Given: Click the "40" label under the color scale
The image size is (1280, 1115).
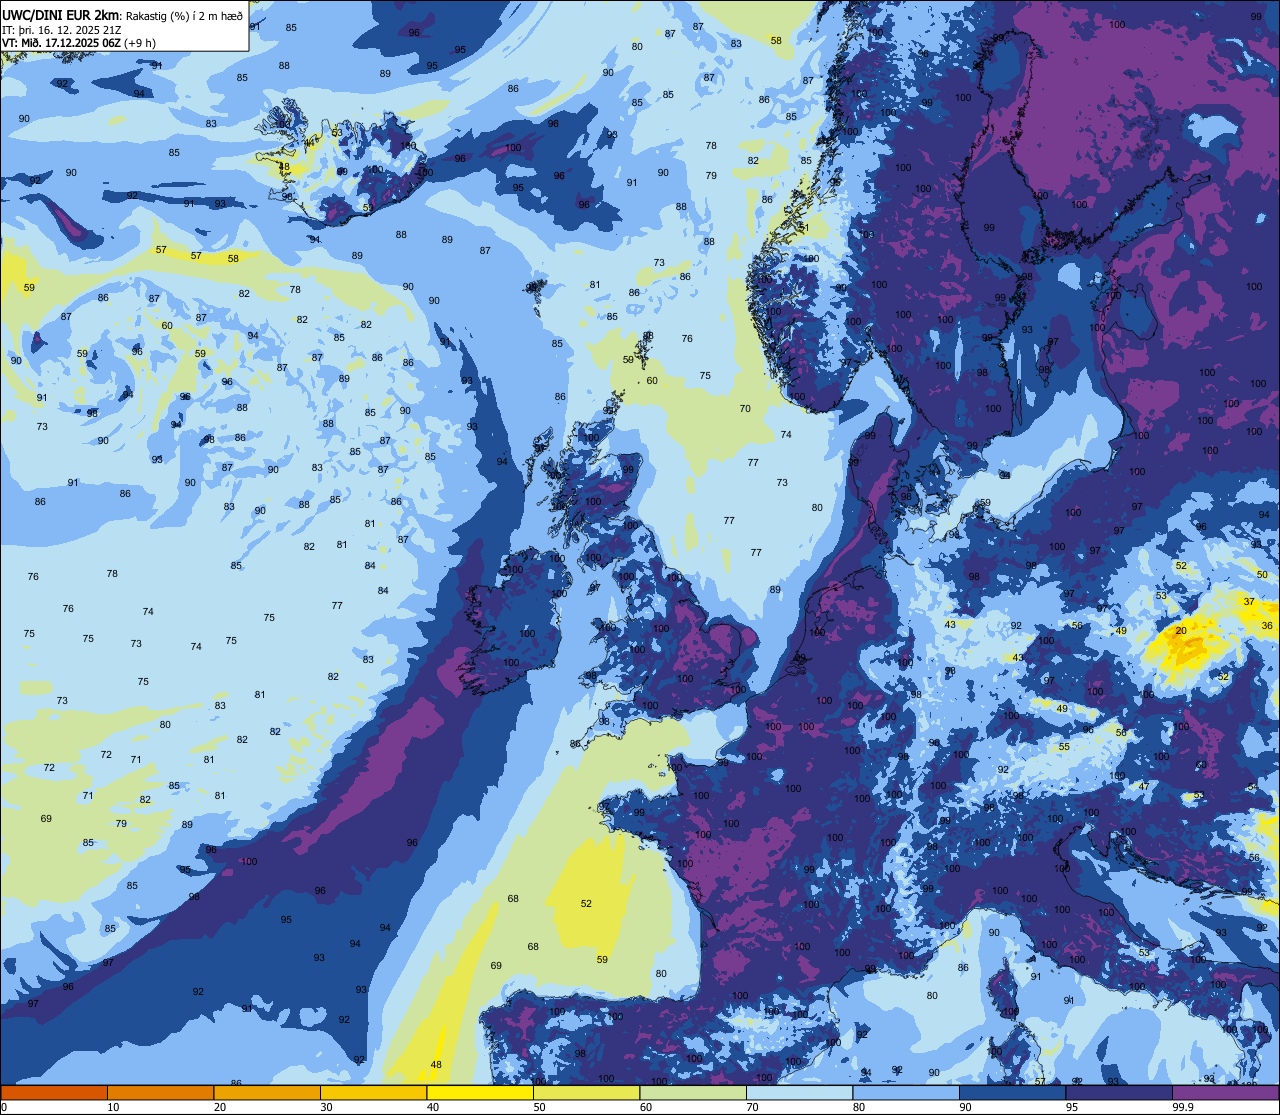Looking at the screenshot, I should click(x=433, y=1107).
